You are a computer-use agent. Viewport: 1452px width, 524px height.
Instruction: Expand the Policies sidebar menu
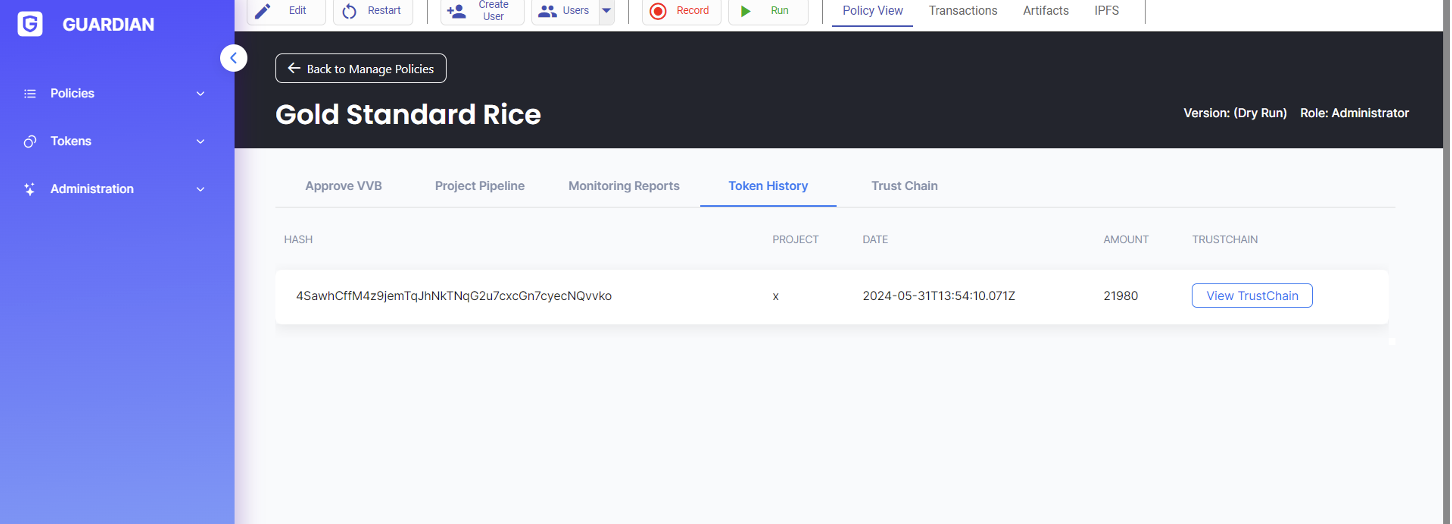coord(114,93)
